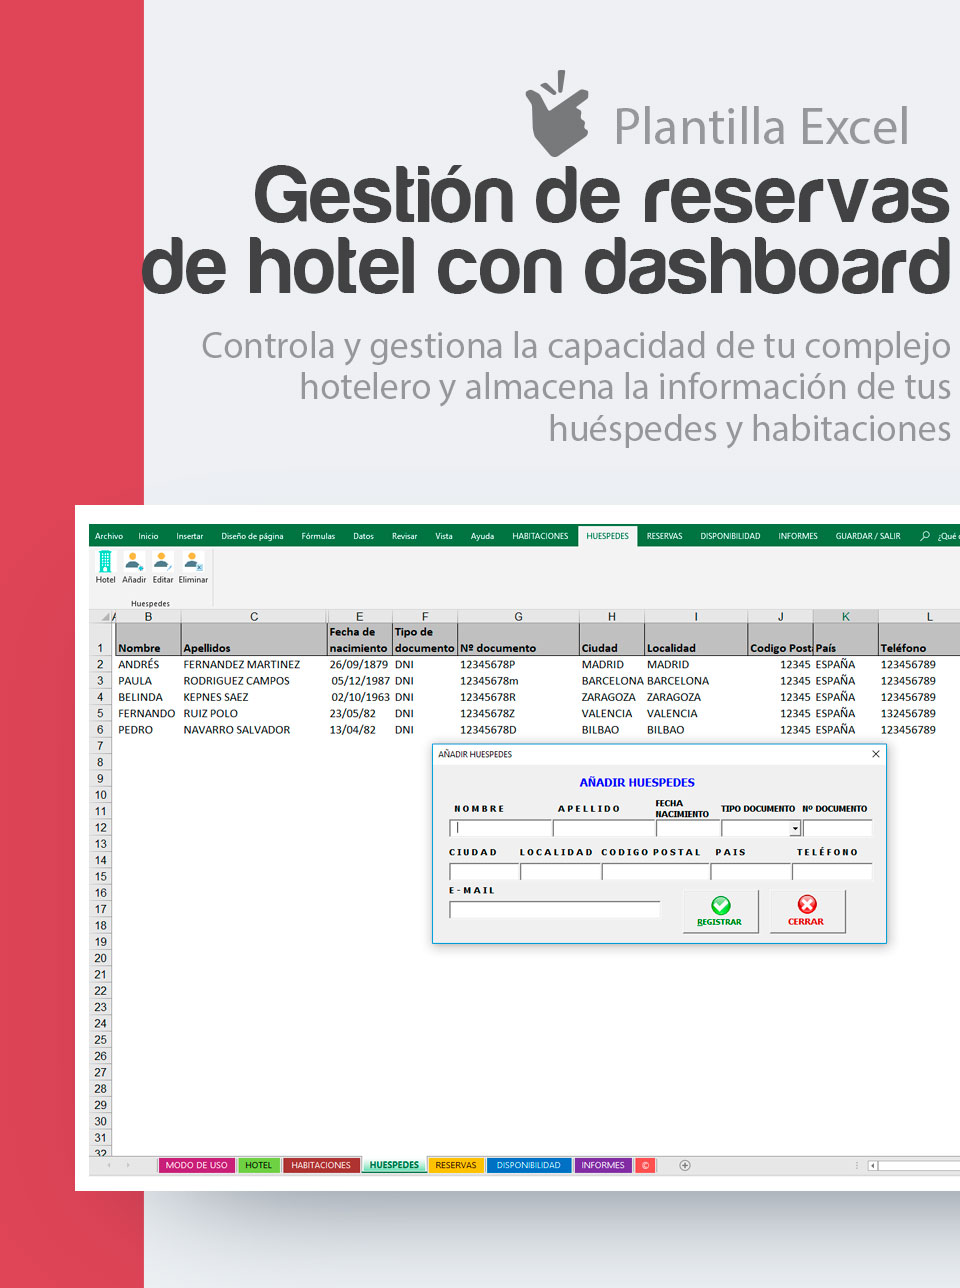960x1288 pixels.
Task: Click the search magnifier in ribbon
Action: 925,536
